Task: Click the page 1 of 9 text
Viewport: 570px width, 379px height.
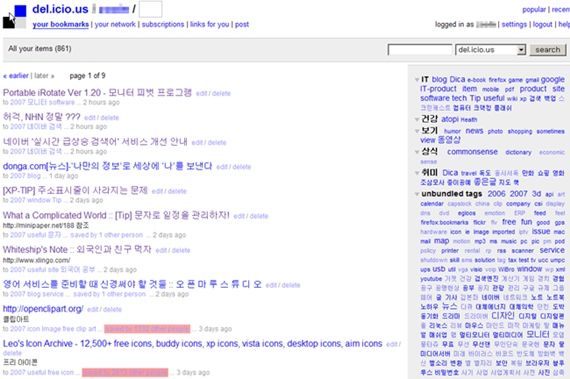Action: point(87,76)
